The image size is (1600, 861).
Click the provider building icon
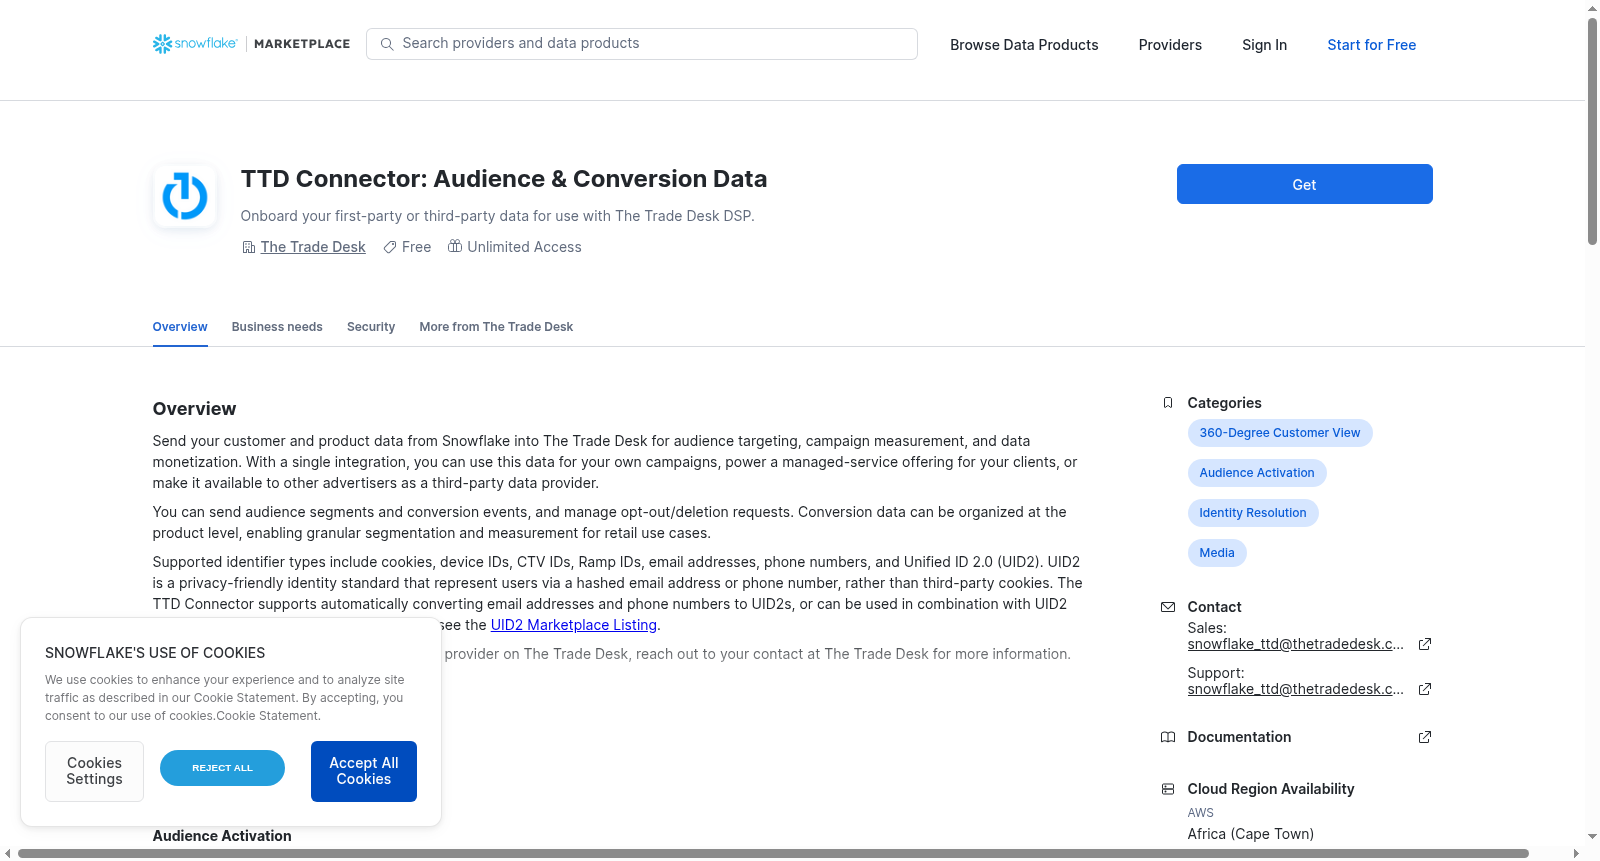pyautogui.click(x=249, y=247)
